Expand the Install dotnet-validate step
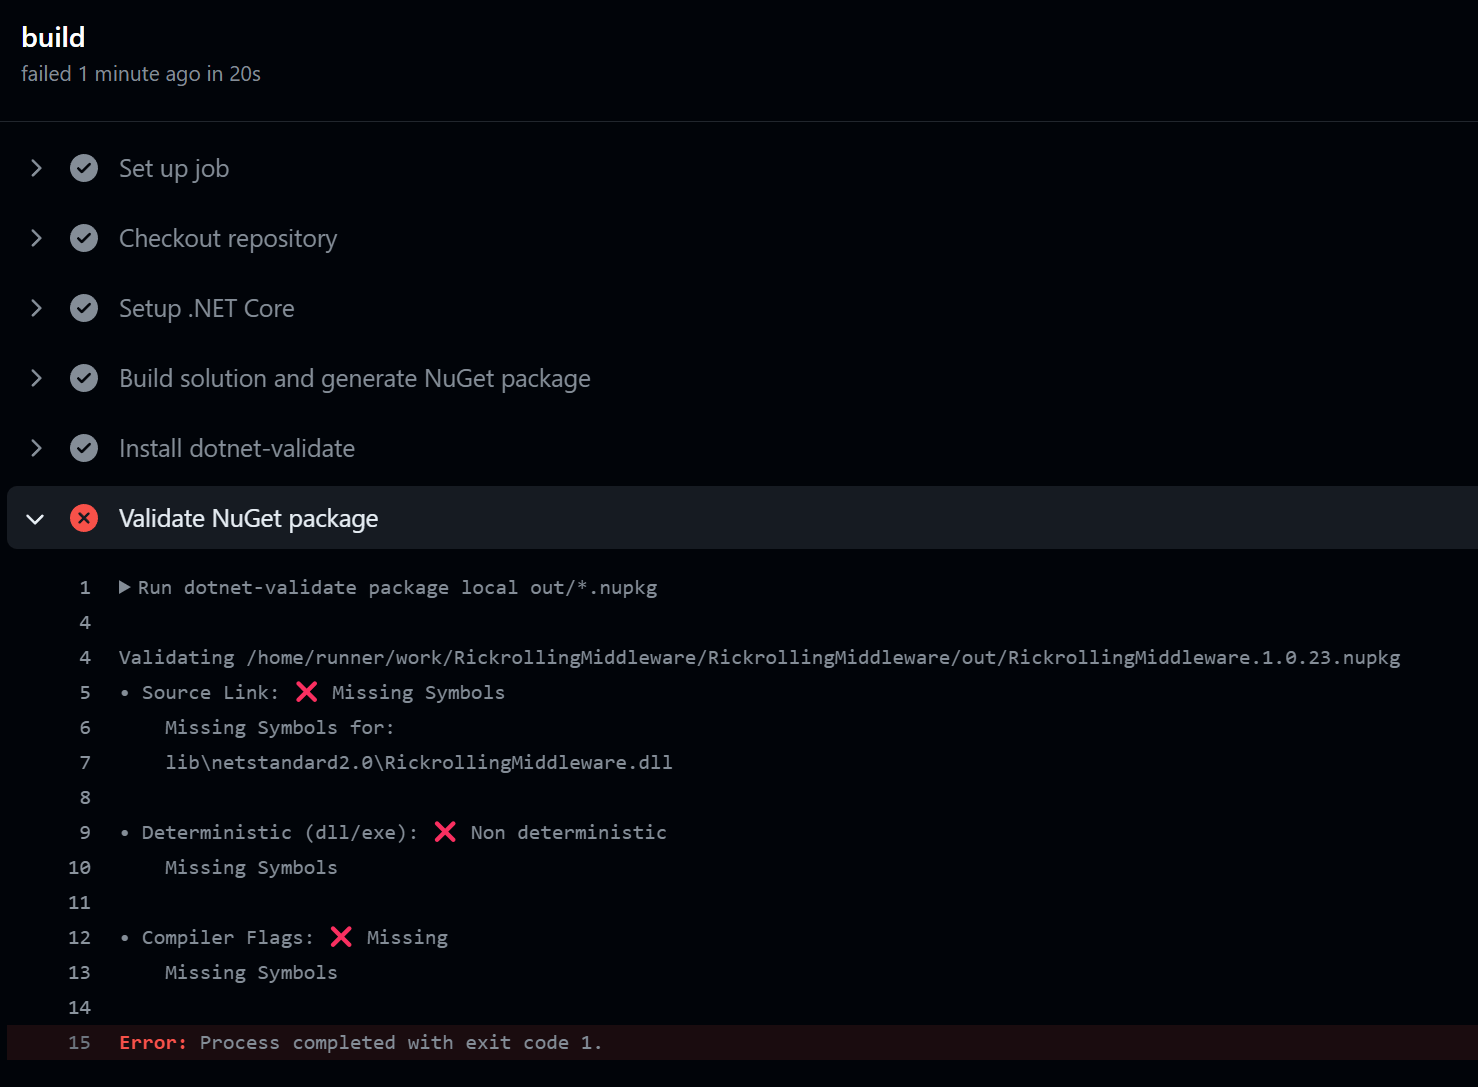The image size is (1478, 1087). pos(36,448)
